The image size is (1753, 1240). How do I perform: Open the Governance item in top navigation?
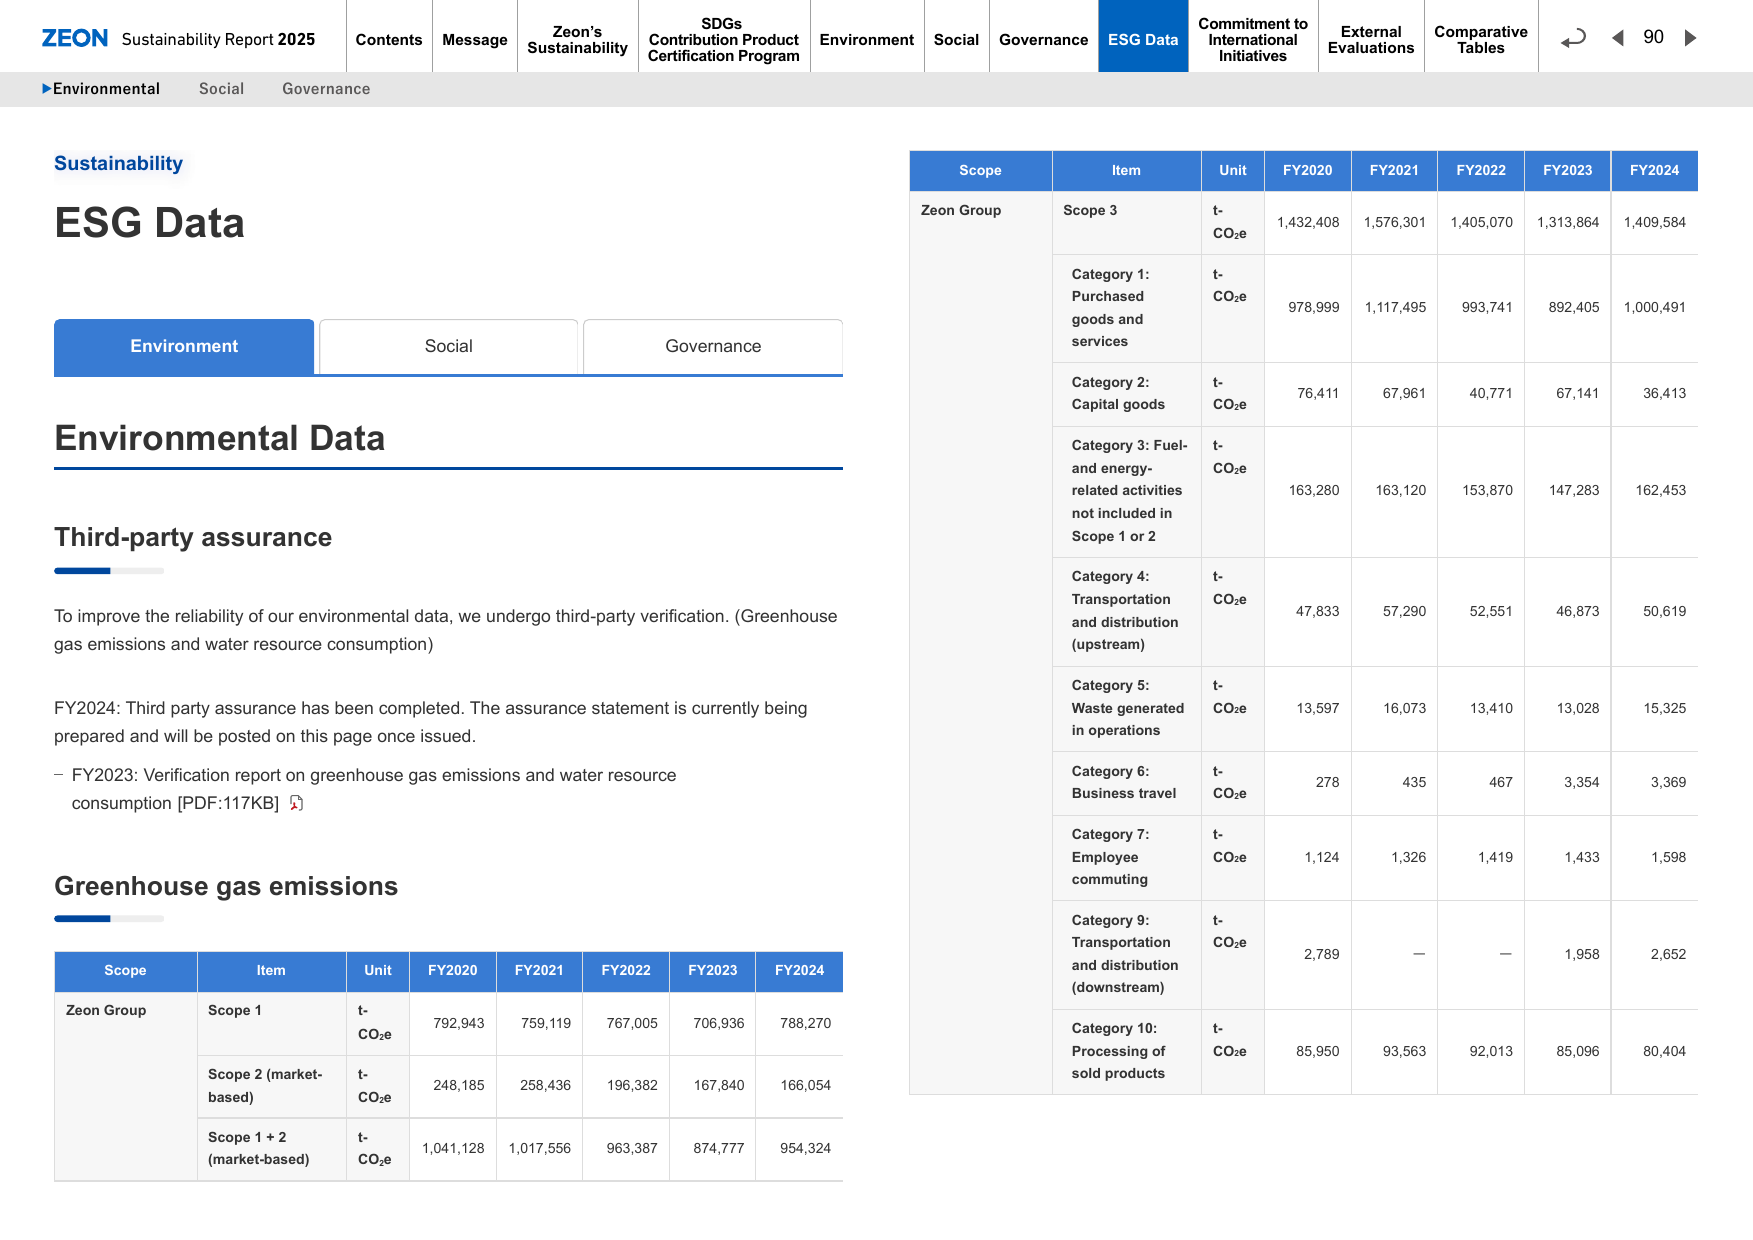pyautogui.click(x=1043, y=39)
